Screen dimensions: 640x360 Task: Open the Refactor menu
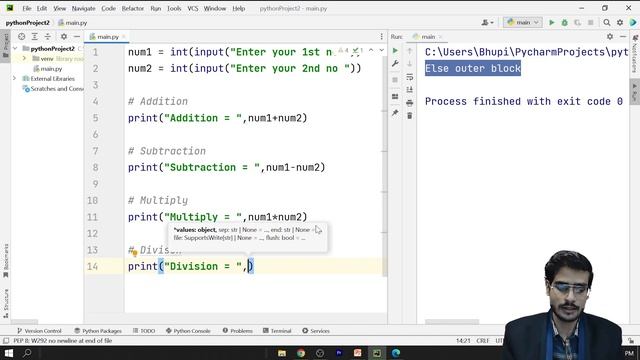coord(133,8)
